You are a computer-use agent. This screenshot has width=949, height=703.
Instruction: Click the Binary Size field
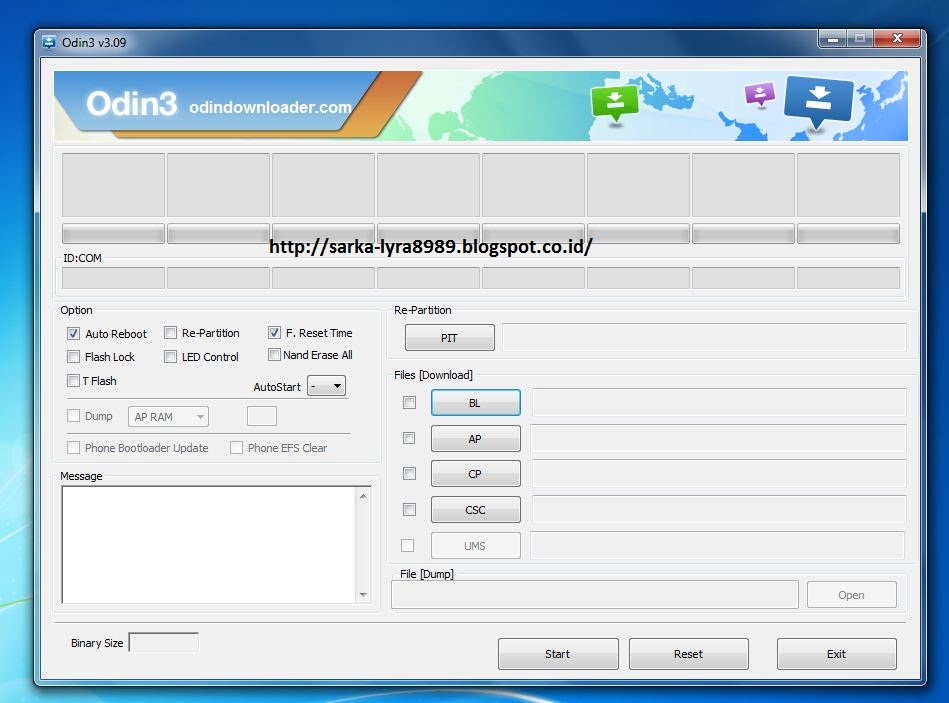pyautogui.click(x=163, y=643)
